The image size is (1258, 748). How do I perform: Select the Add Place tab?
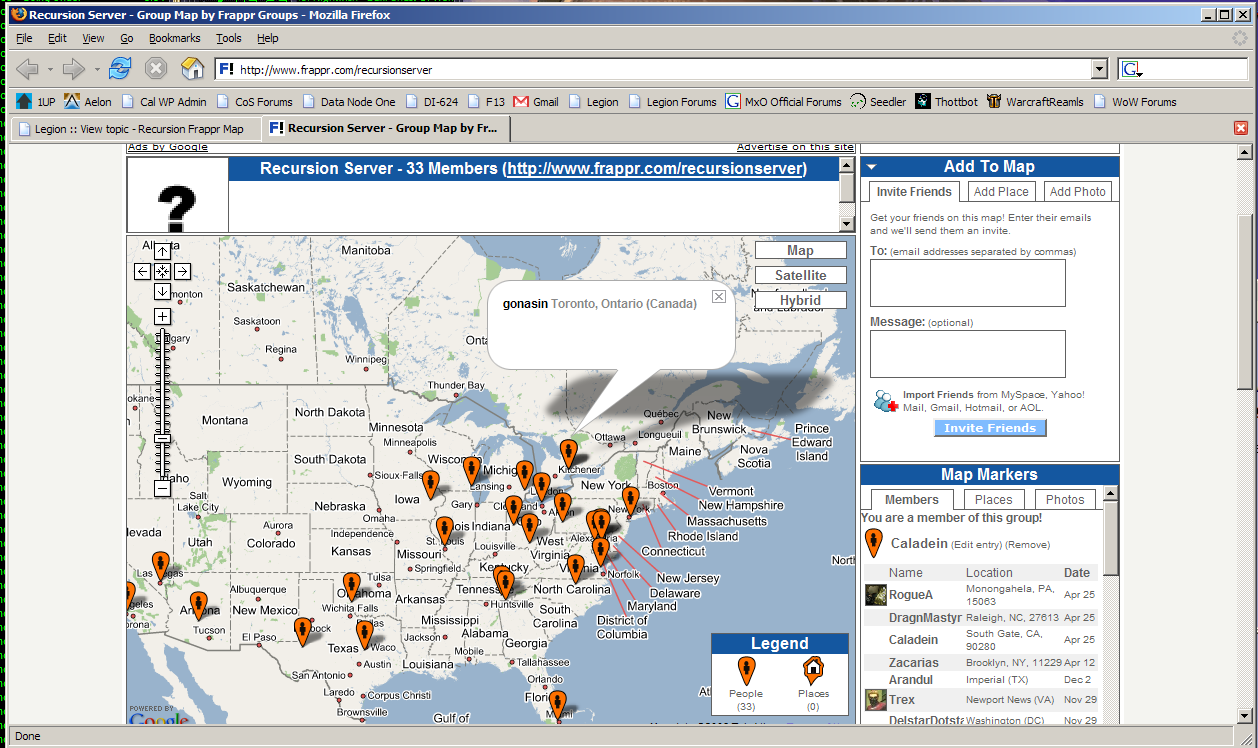(1001, 192)
